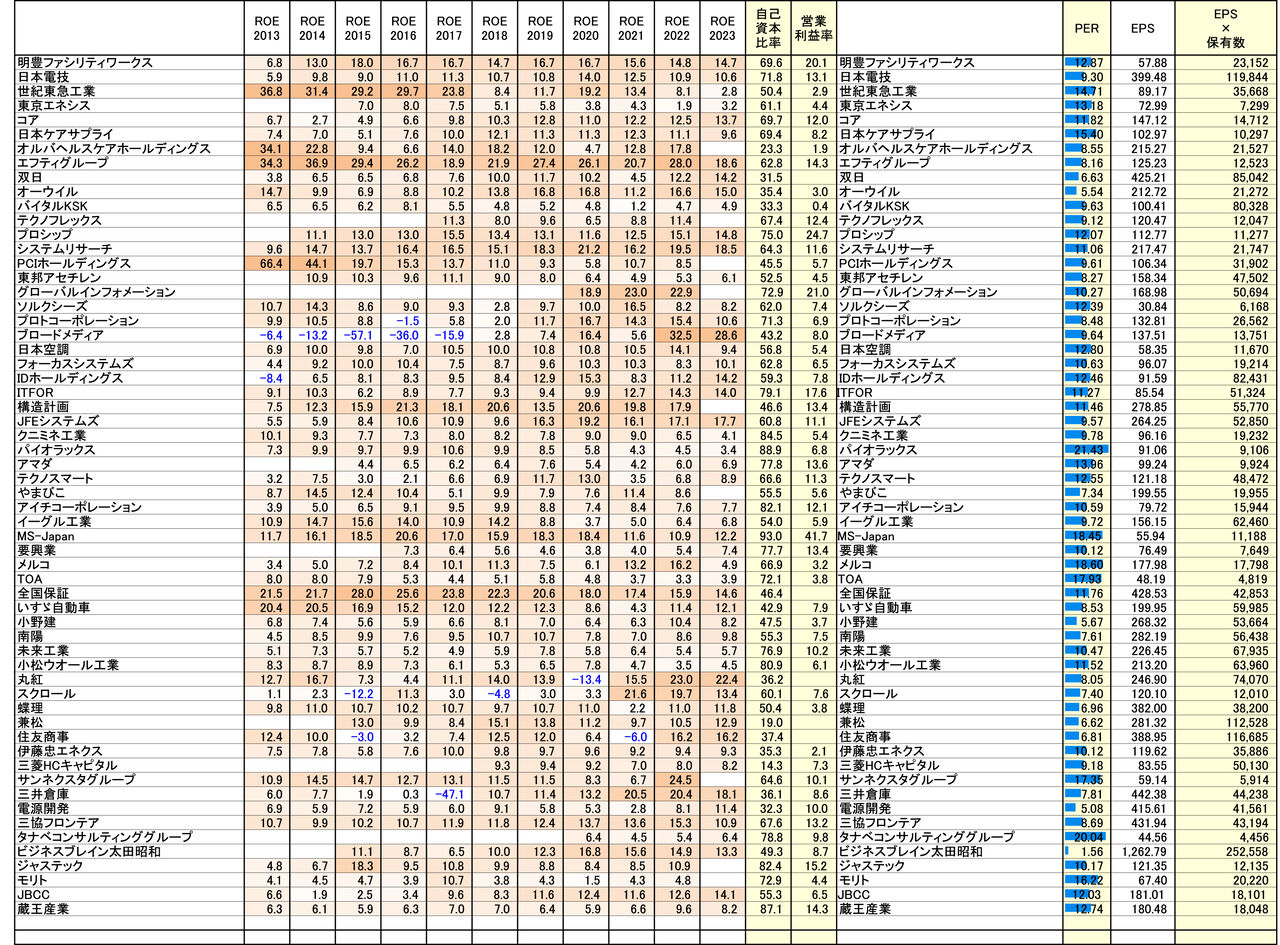Select 丸紅 ROE 2020 value -13.4
This screenshot has width=1280, height=945.
(587, 678)
